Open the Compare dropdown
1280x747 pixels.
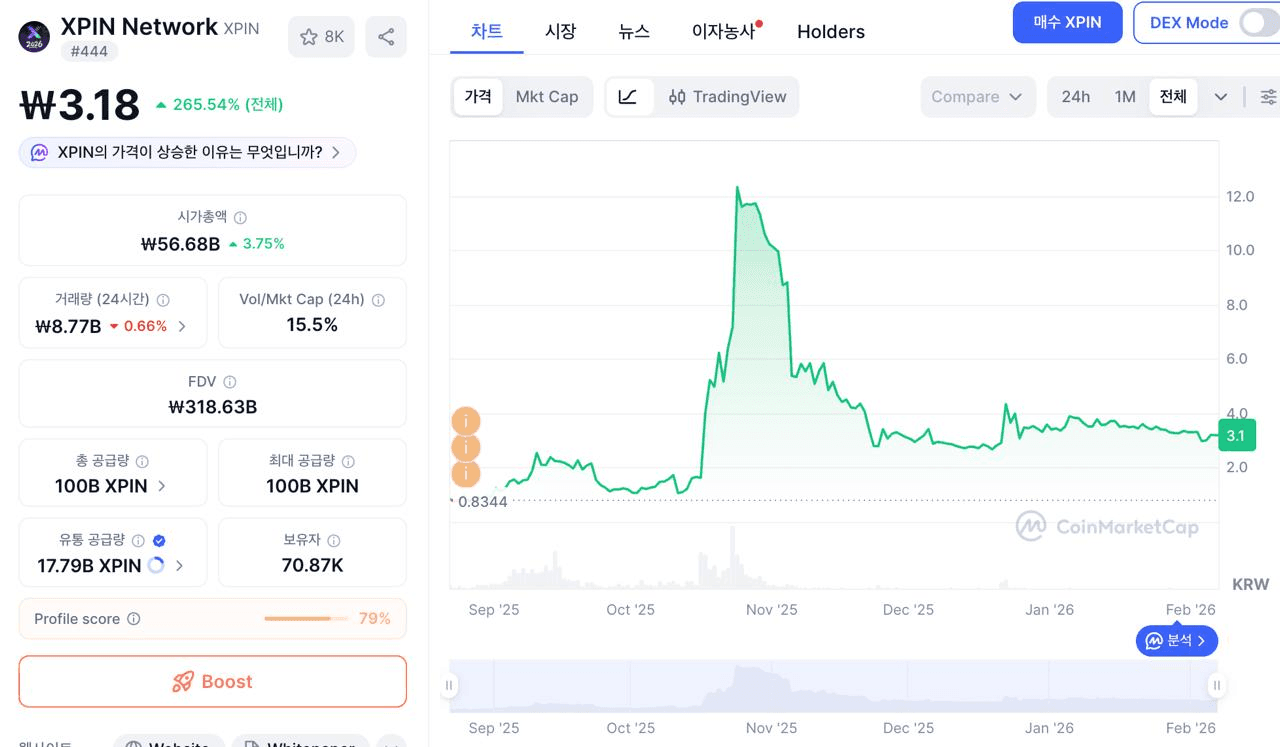click(x=976, y=97)
